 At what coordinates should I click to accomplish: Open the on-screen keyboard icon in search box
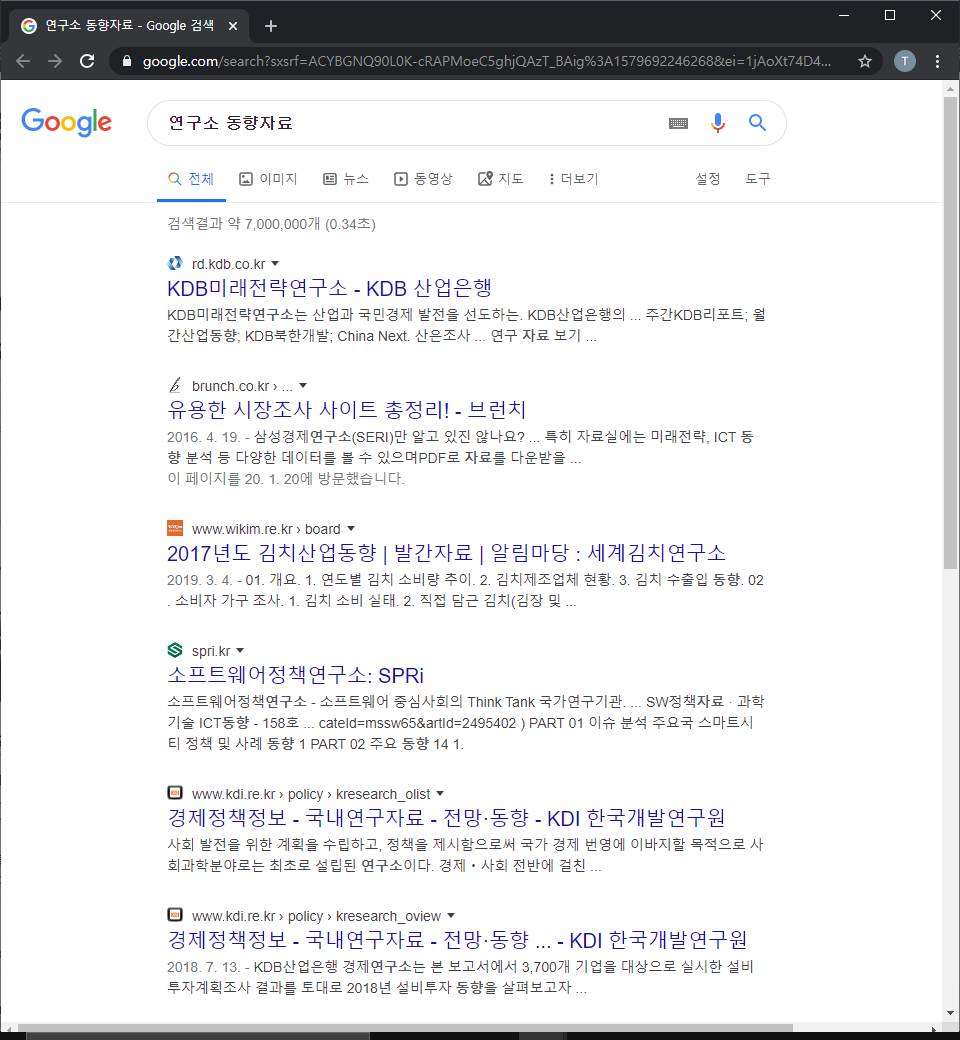click(x=678, y=123)
